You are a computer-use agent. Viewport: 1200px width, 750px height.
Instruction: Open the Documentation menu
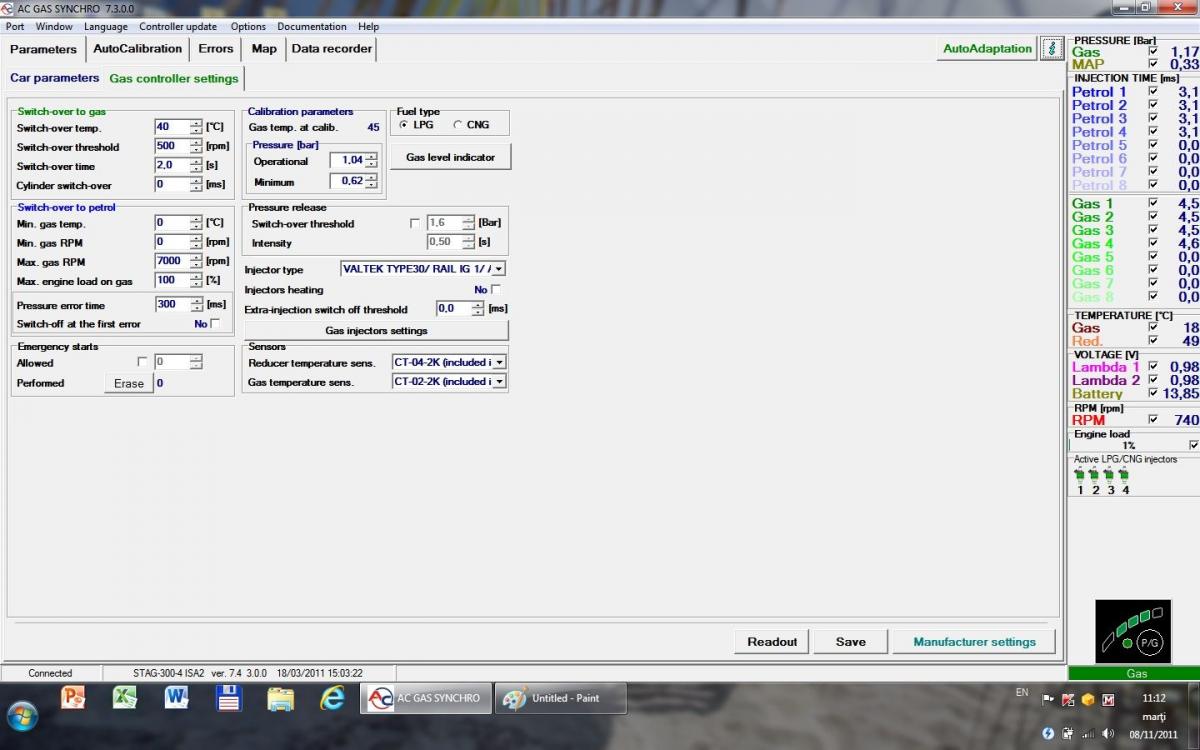[x=312, y=27]
